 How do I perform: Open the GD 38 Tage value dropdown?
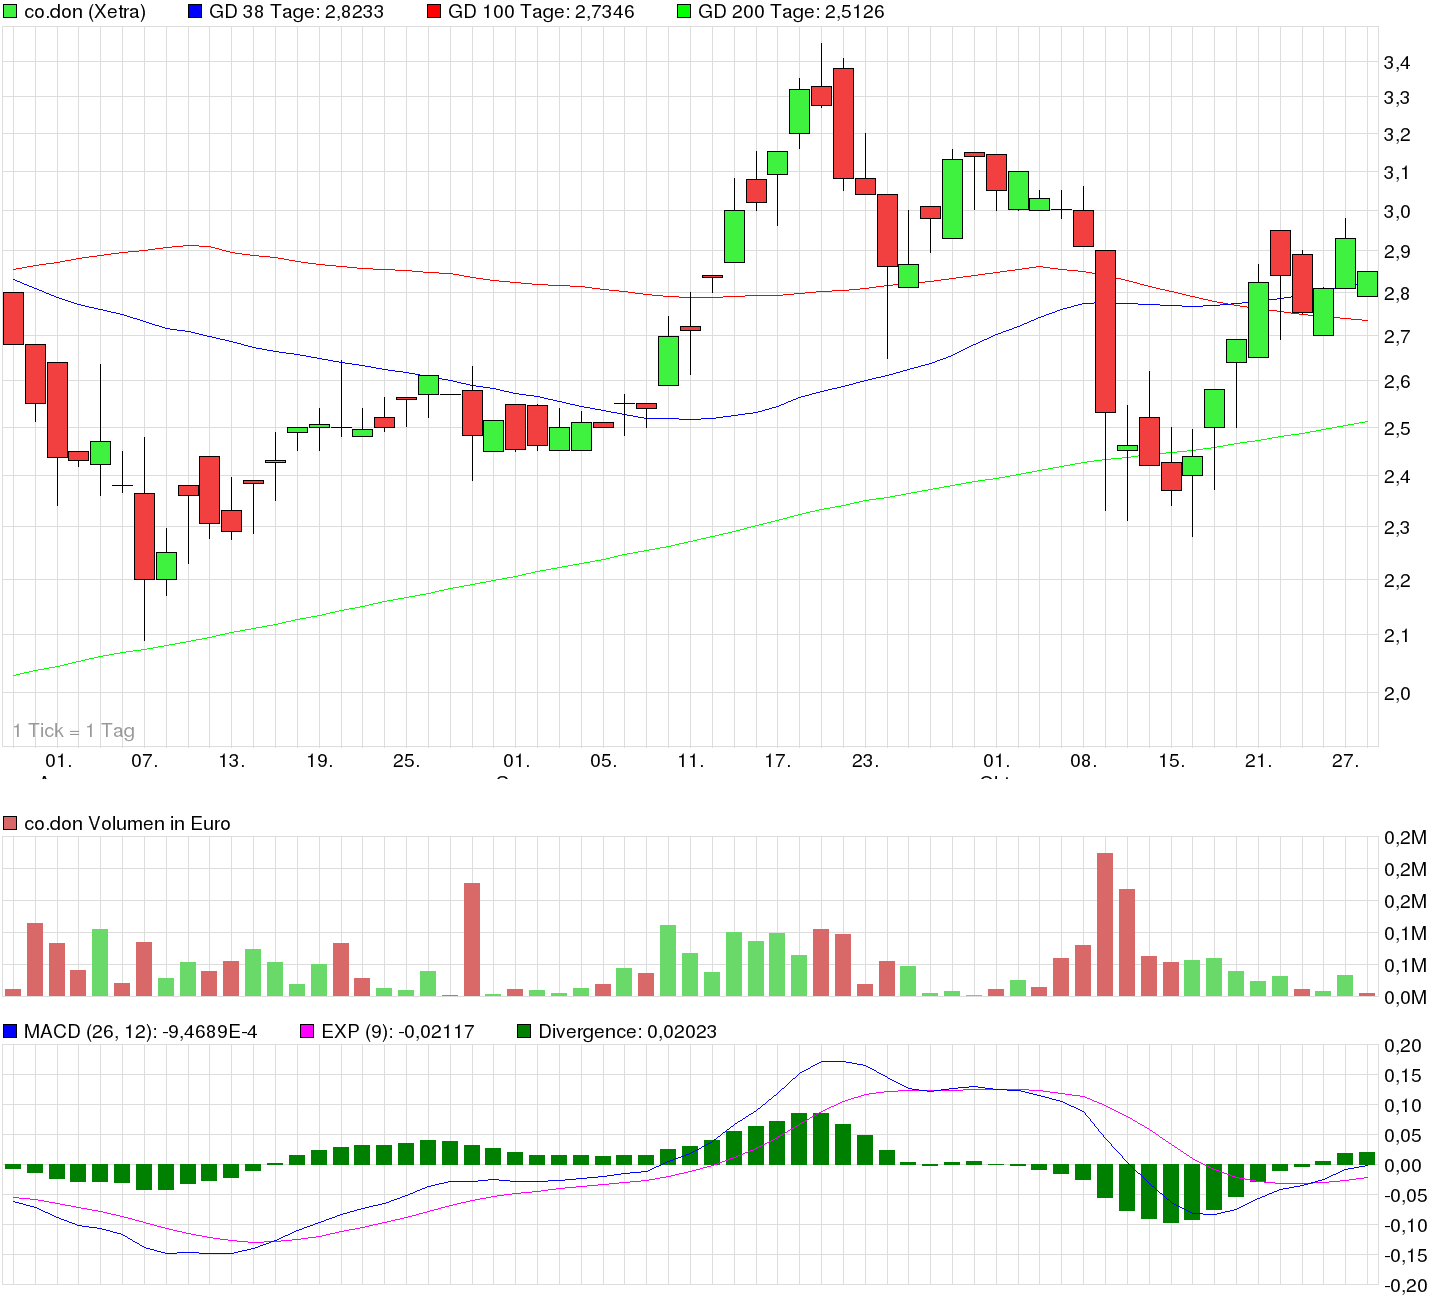tap(298, 12)
